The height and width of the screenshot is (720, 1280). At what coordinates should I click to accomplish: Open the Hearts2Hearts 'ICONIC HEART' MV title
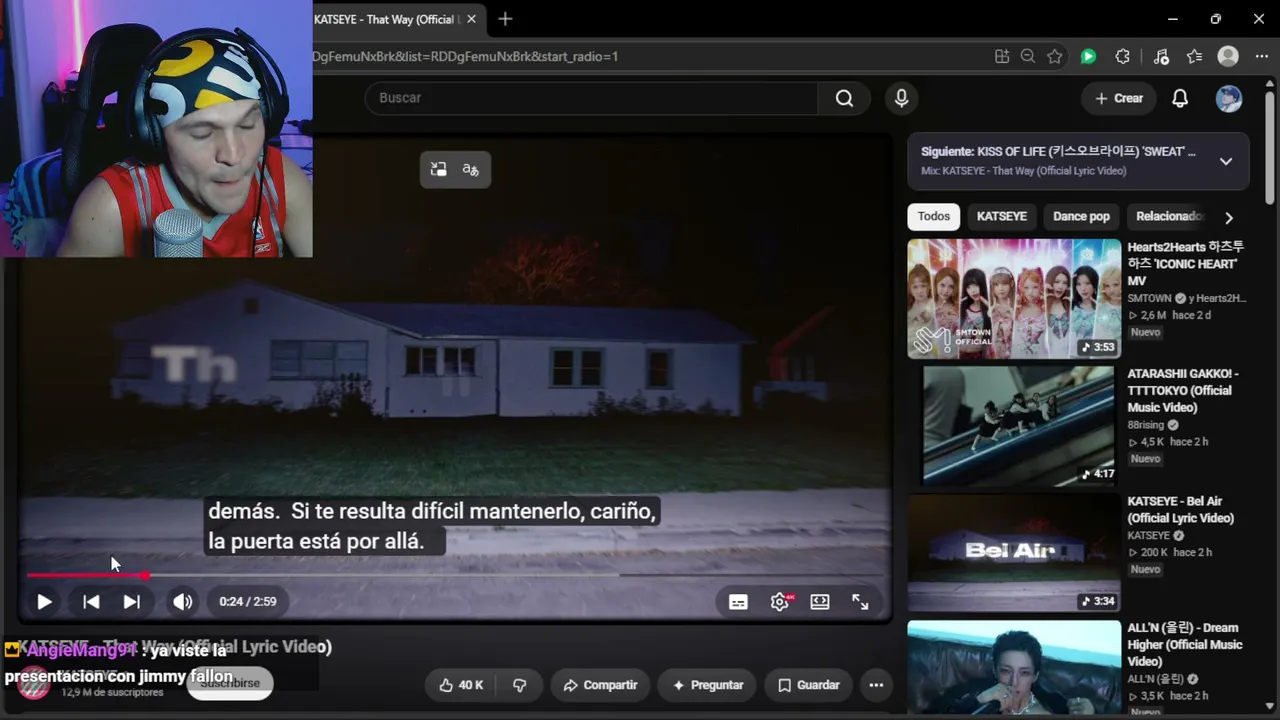coord(1186,264)
